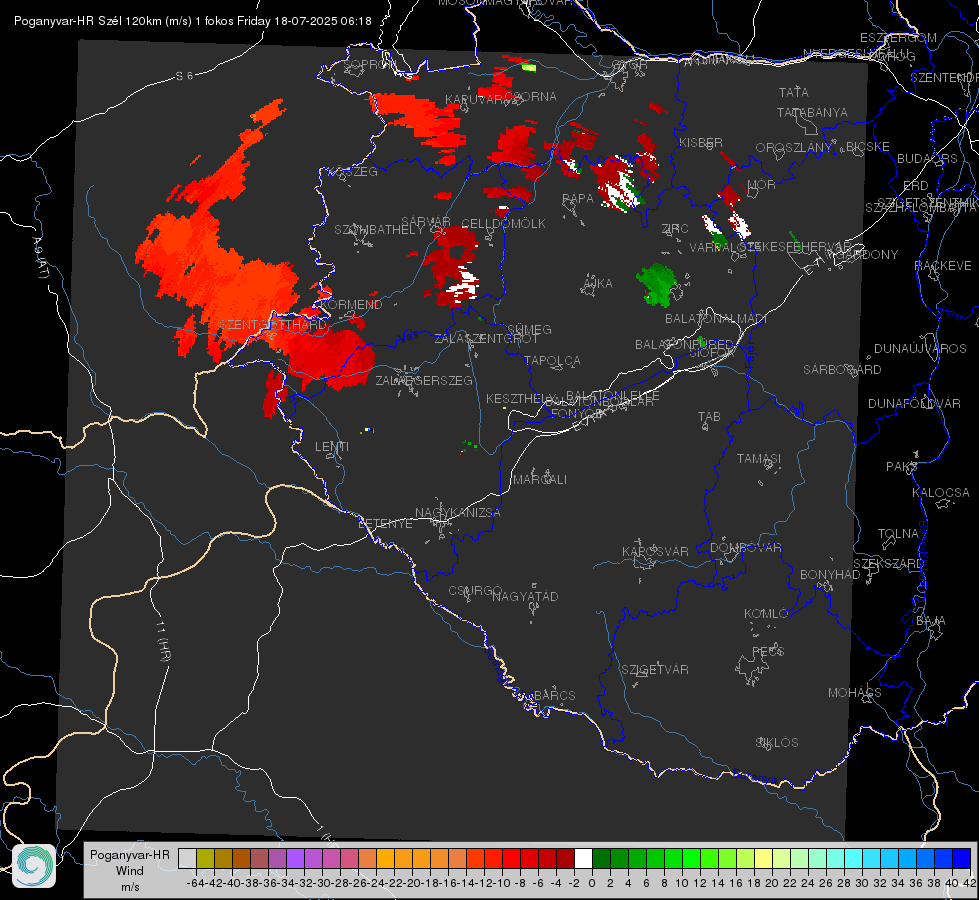Image resolution: width=979 pixels, height=900 pixels.
Task: Select the gray legend swatch left of -64
Action: [187, 858]
